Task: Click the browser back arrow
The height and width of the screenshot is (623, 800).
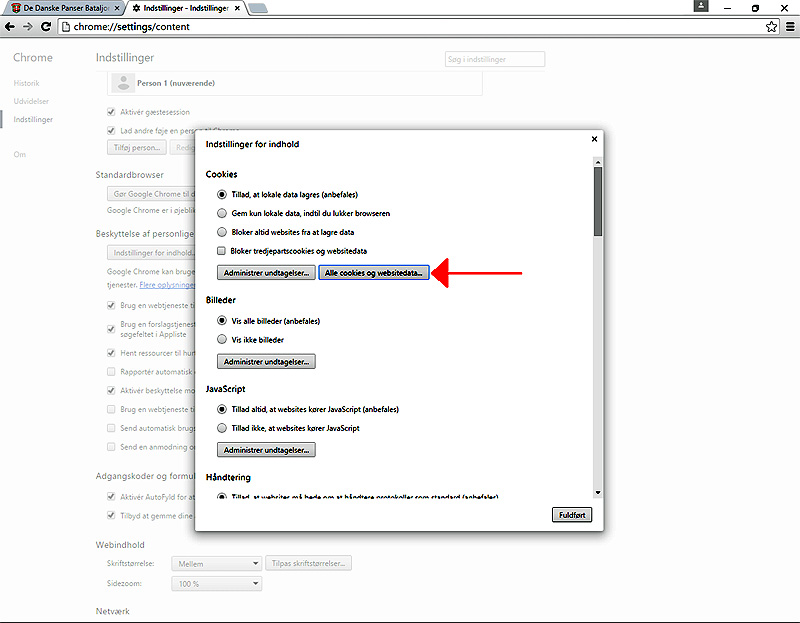Action: click(x=12, y=27)
